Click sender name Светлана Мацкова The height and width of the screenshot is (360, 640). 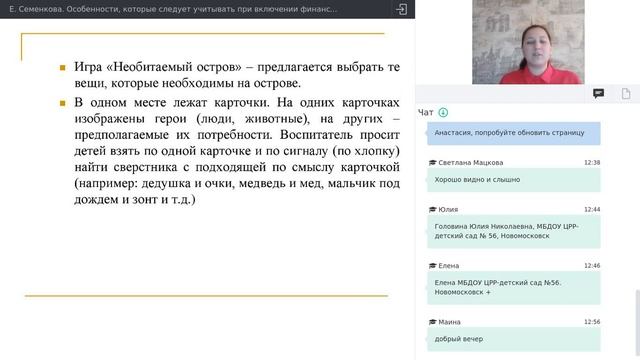pos(471,162)
